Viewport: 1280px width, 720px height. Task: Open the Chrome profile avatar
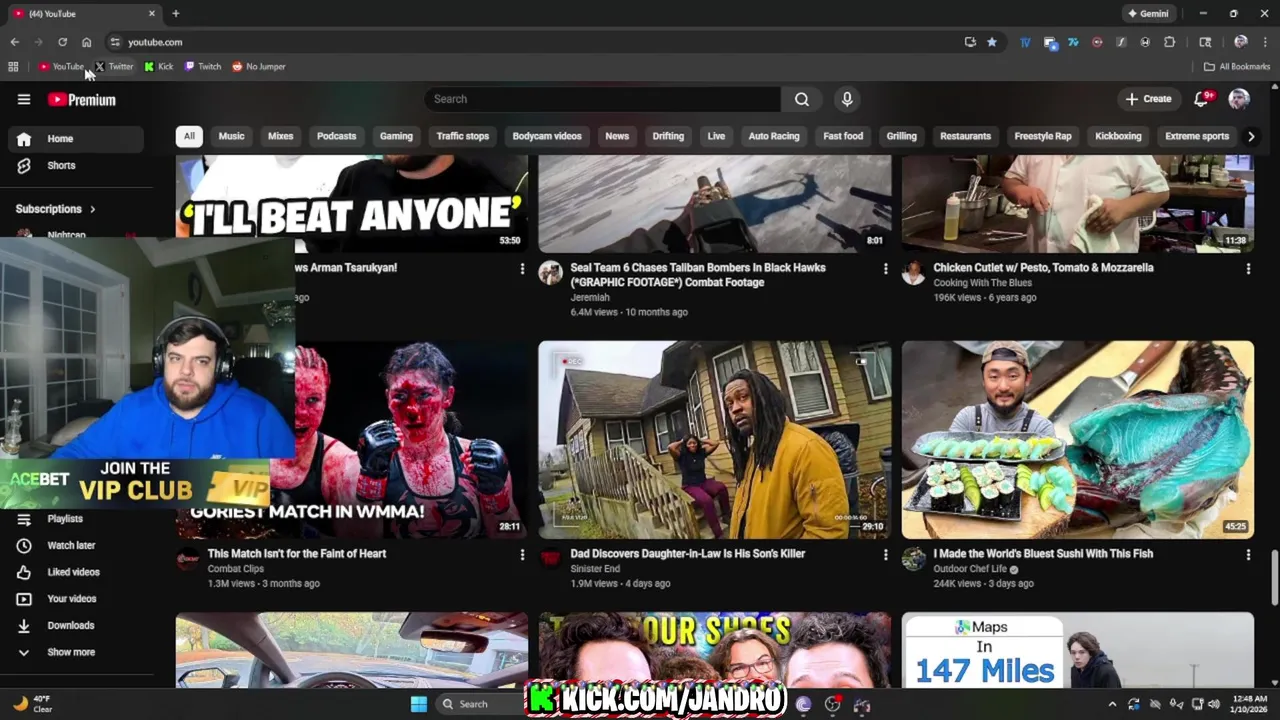pos(1240,42)
